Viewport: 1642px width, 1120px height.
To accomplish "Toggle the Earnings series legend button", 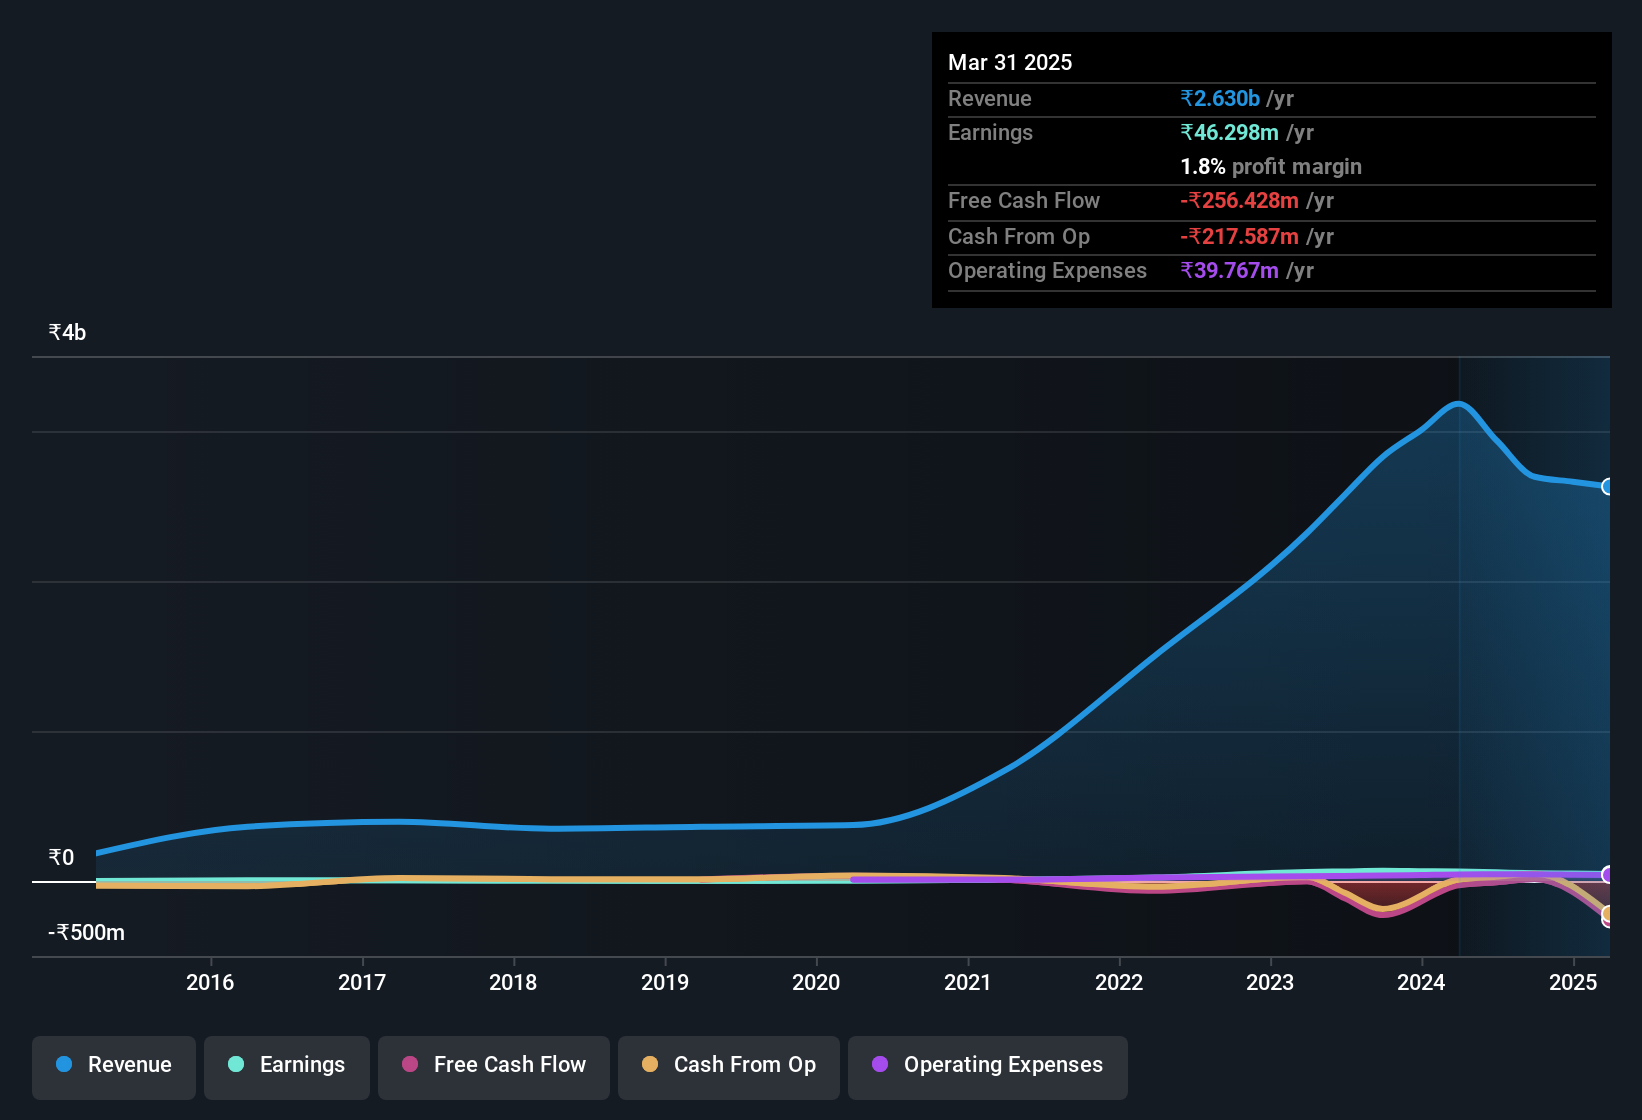I will (286, 1067).
